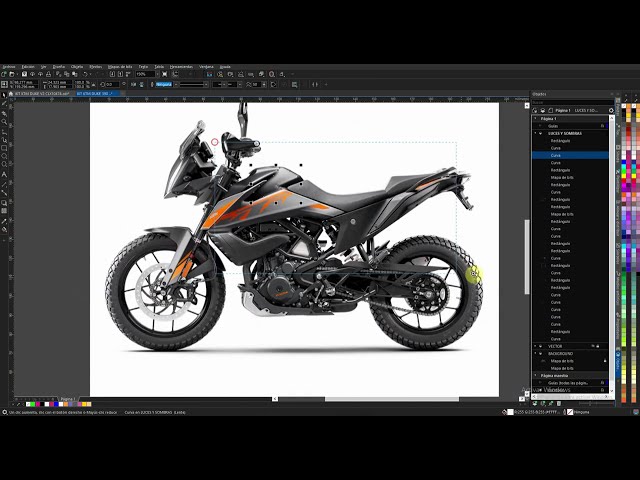640x480 pixels.
Task: Click the New document icon
Action: pyautogui.click(x=4, y=74)
